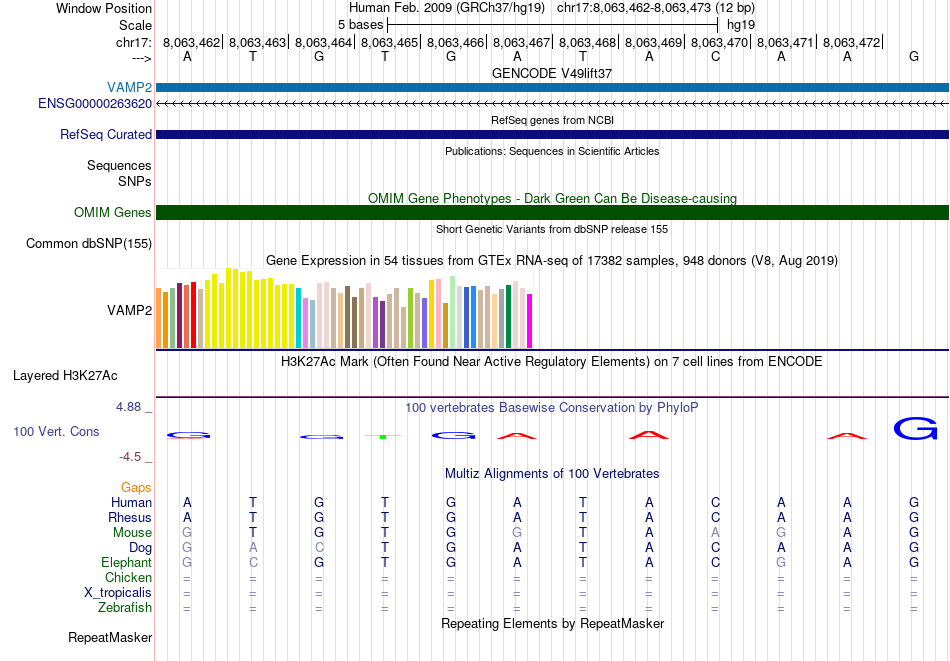
Task: Click the light-blue VAMP2 GENCODE gene bar
Action: click(552, 88)
